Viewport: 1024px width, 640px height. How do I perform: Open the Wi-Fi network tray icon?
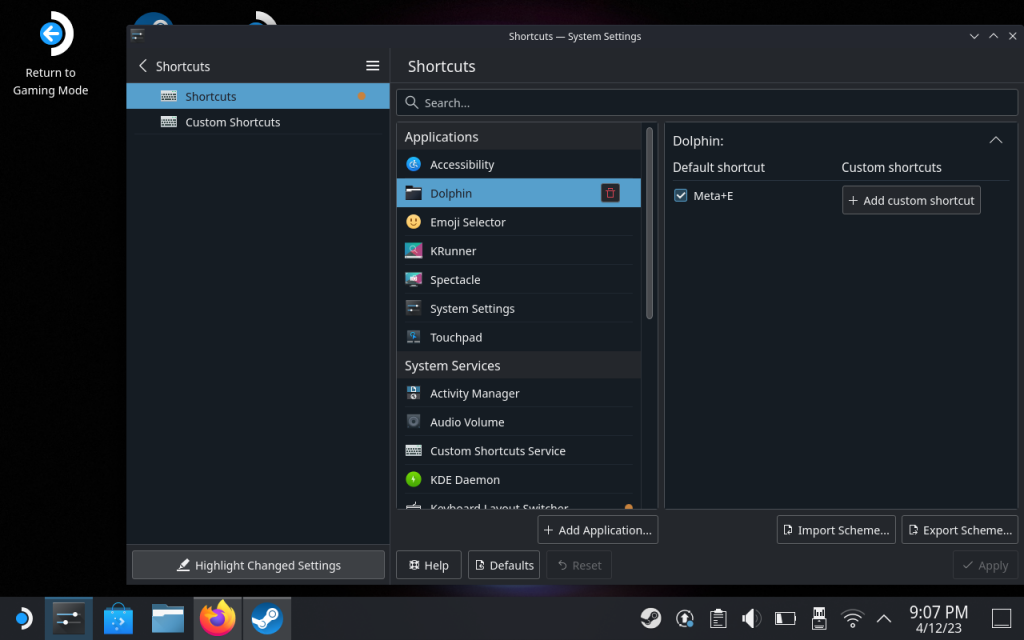point(852,619)
